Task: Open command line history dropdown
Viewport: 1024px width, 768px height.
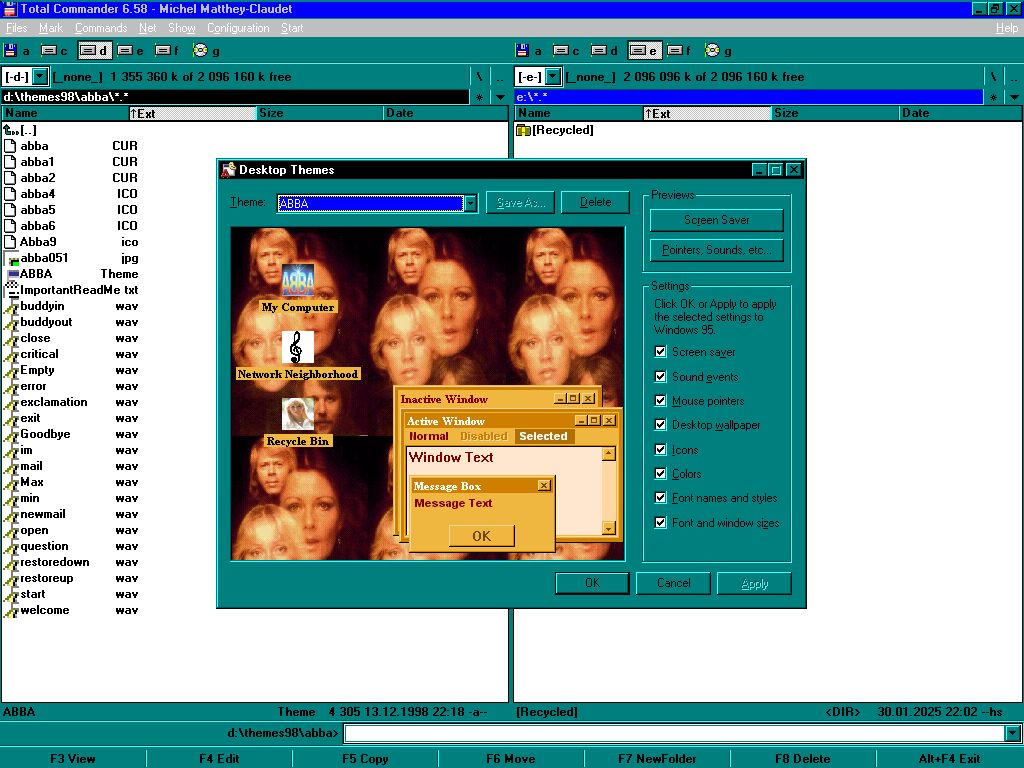Action: point(1013,734)
